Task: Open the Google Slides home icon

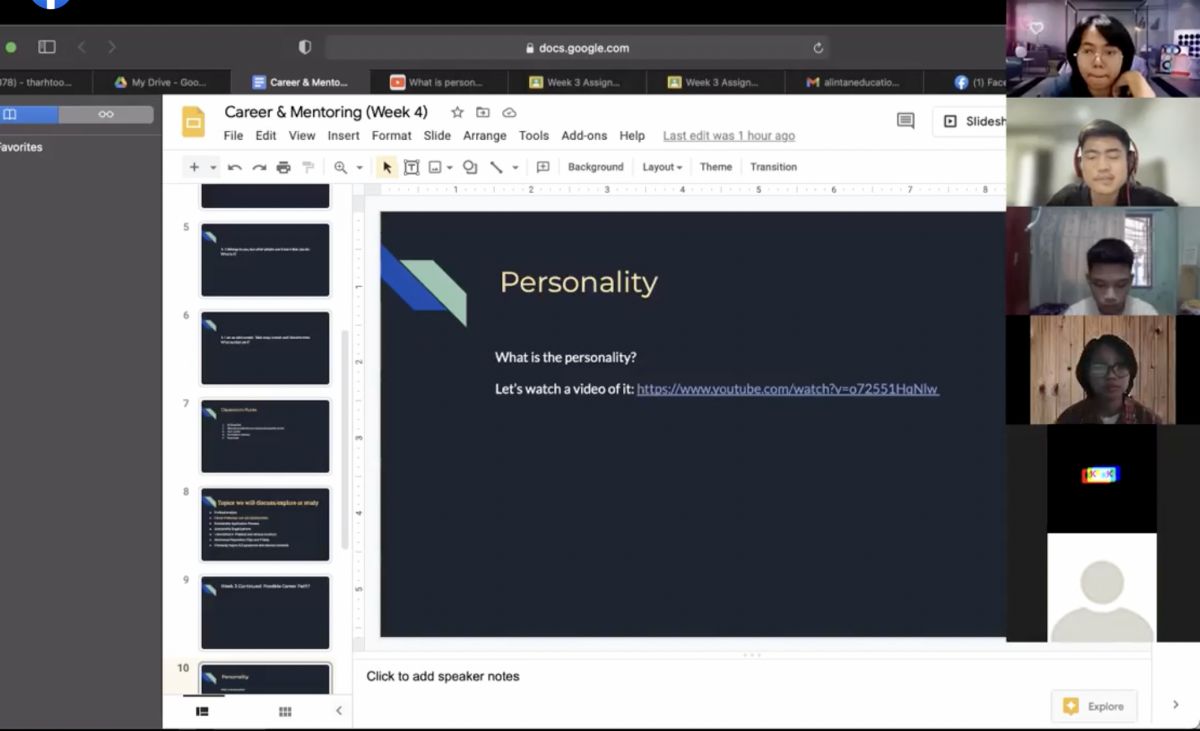Action: (x=193, y=122)
